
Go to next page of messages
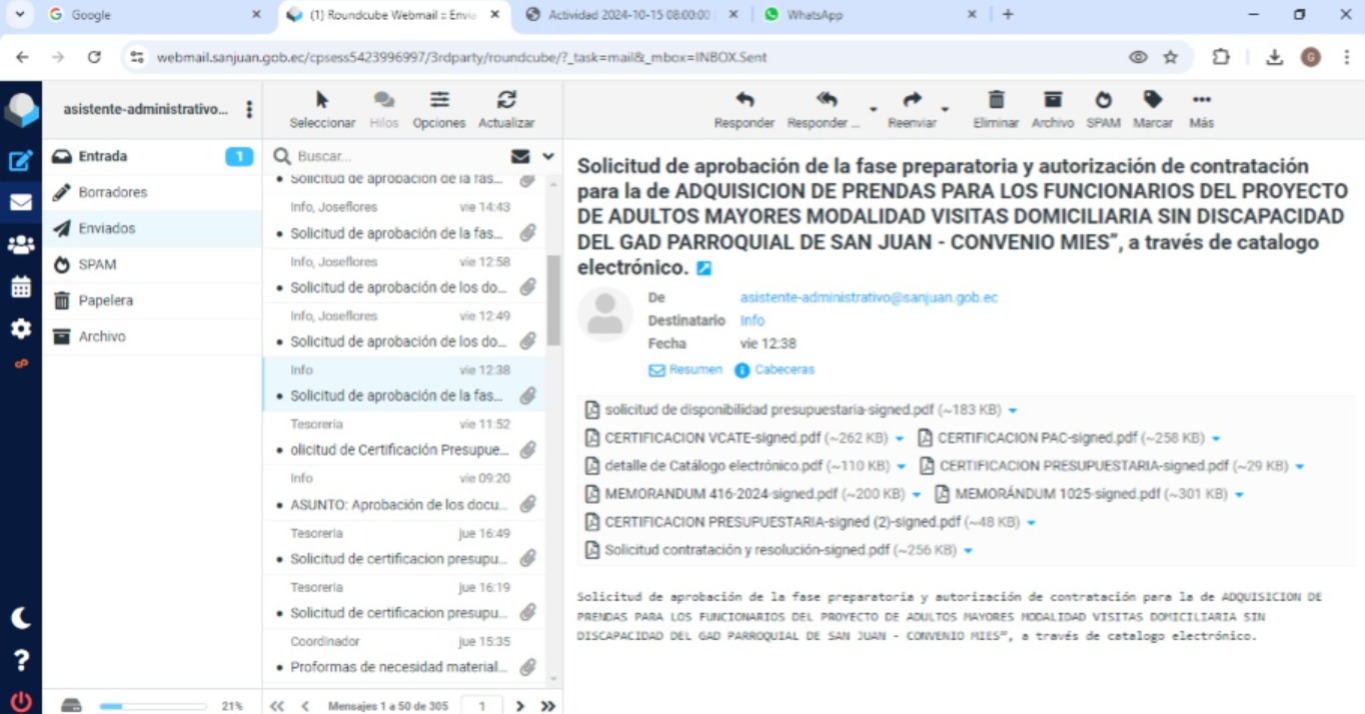pos(520,706)
